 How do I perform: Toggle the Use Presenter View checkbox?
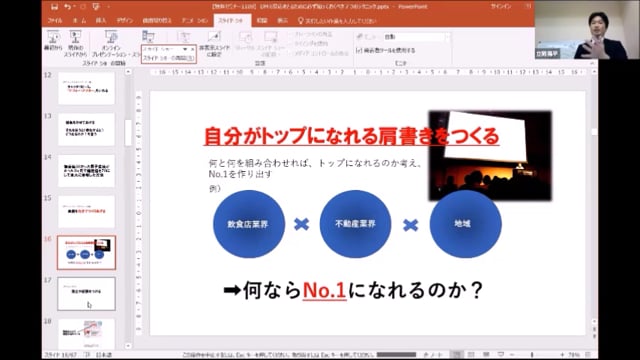[x=359, y=50]
